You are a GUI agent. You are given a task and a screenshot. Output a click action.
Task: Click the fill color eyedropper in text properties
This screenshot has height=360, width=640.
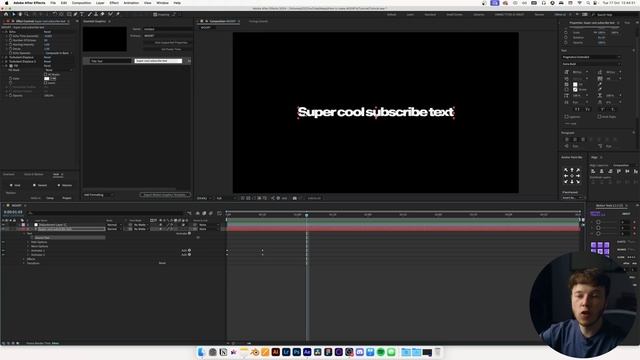click(x=600, y=84)
